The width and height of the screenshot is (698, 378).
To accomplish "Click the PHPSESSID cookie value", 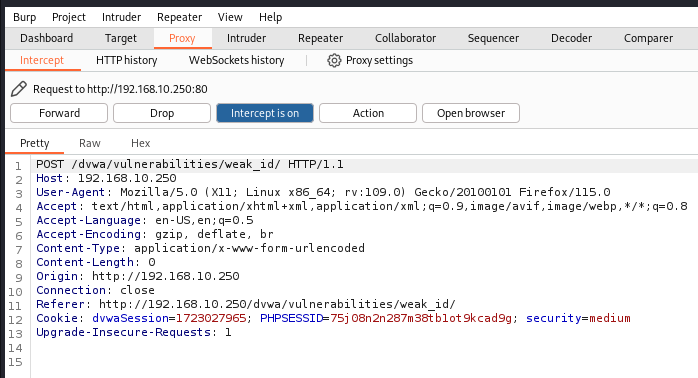I will (x=421, y=318).
